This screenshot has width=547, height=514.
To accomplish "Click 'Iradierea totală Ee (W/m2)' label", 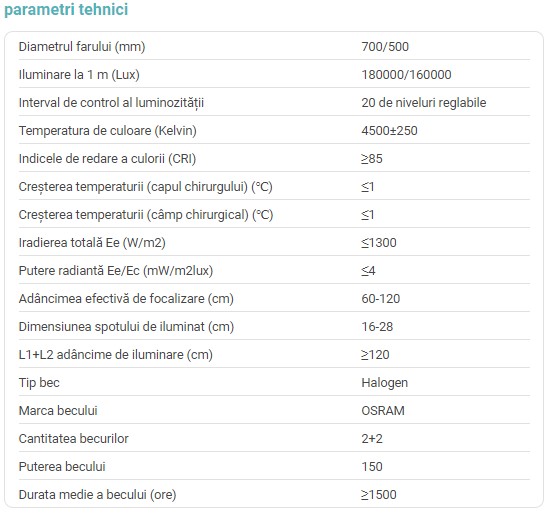I will click(x=92, y=243).
